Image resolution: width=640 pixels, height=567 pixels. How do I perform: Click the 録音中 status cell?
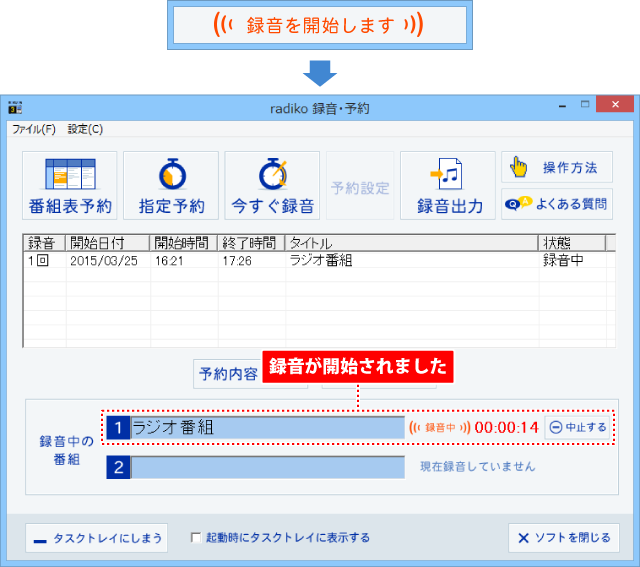click(563, 260)
